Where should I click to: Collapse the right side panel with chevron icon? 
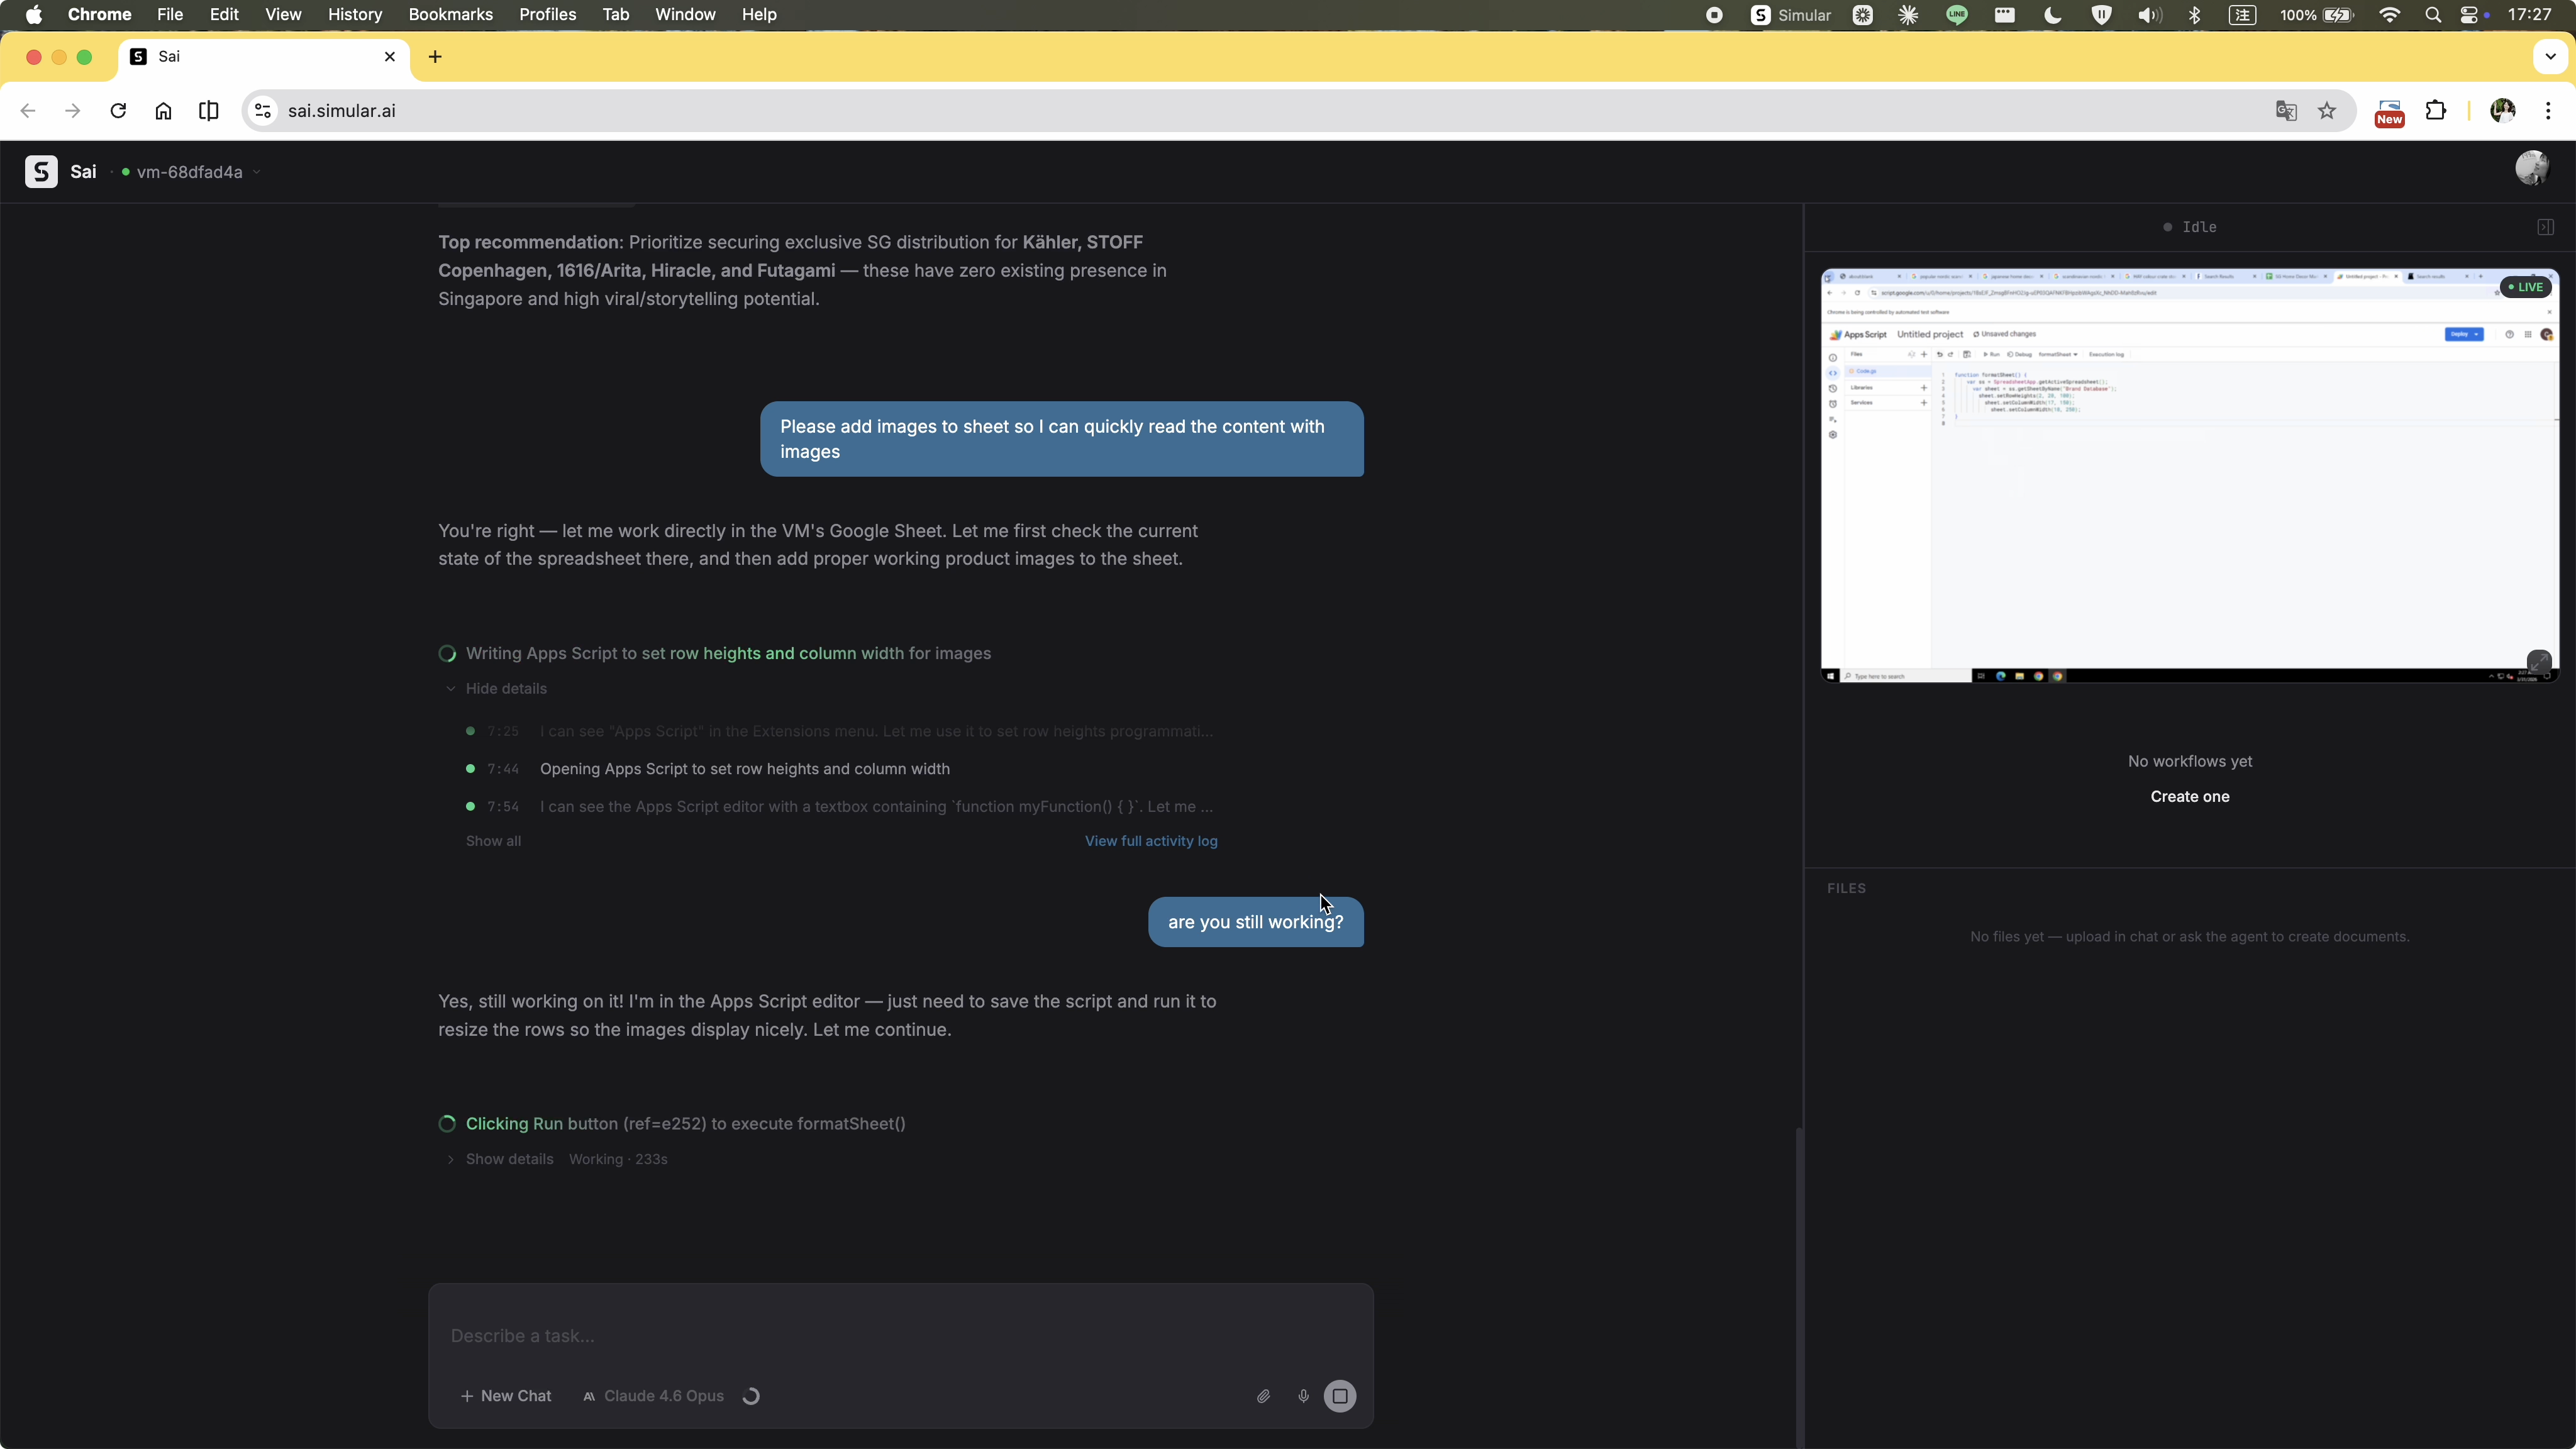pos(2546,227)
